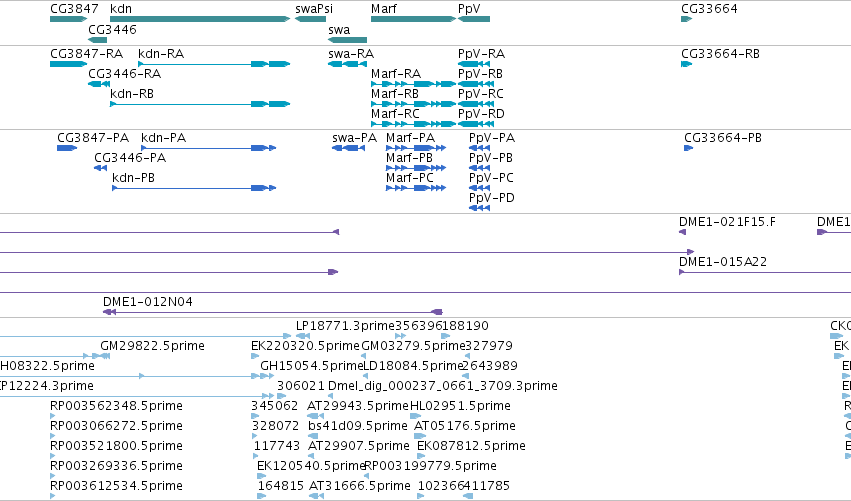Click the RP003562348.5prime EST

pos(116,406)
